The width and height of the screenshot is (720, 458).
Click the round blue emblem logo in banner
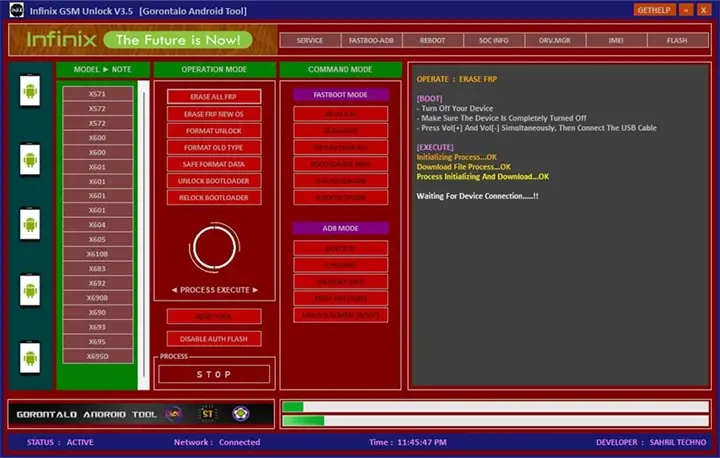pyautogui.click(x=241, y=414)
